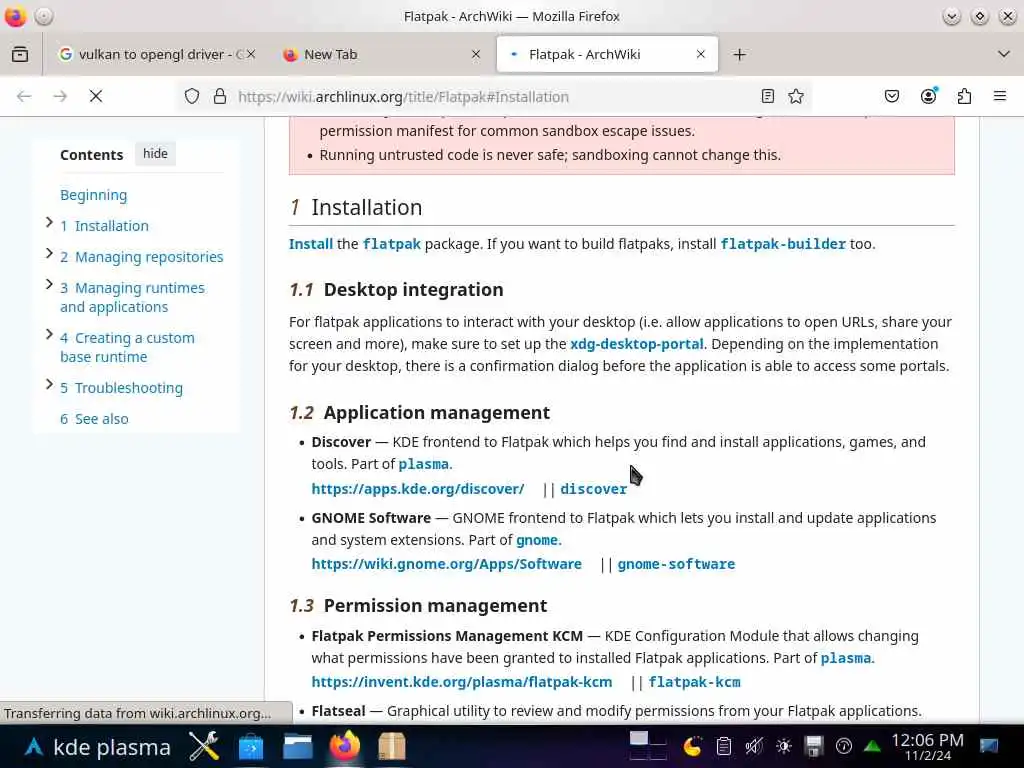The width and height of the screenshot is (1024, 768).
Task: Open the tracking protection shield icon
Action: pos(191,97)
